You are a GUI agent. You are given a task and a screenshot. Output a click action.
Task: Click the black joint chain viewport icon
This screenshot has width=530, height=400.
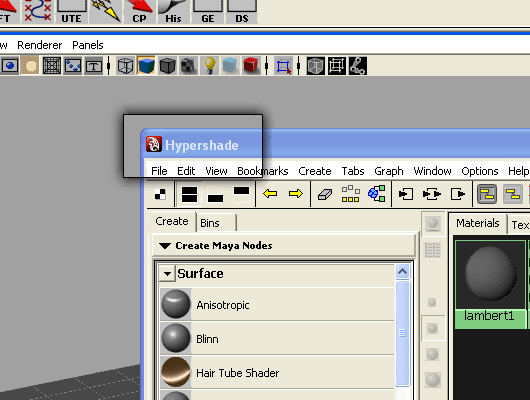pyautogui.click(x=358, y=66)
